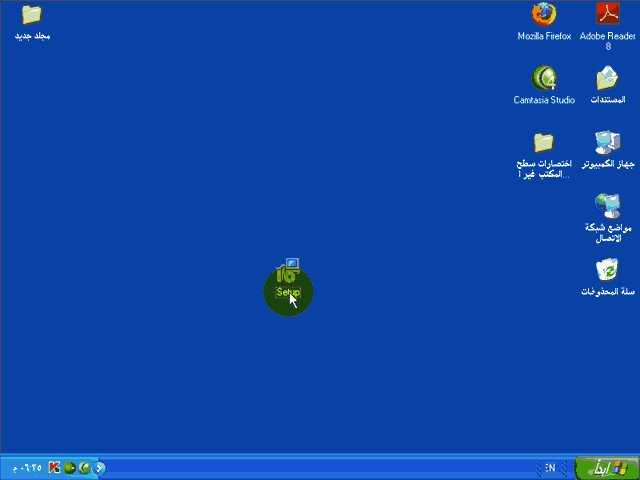Select the المستندات documents folder icon
Image resolution: width=640 pixels, height=480 pixels.
[x=608, y=79]
